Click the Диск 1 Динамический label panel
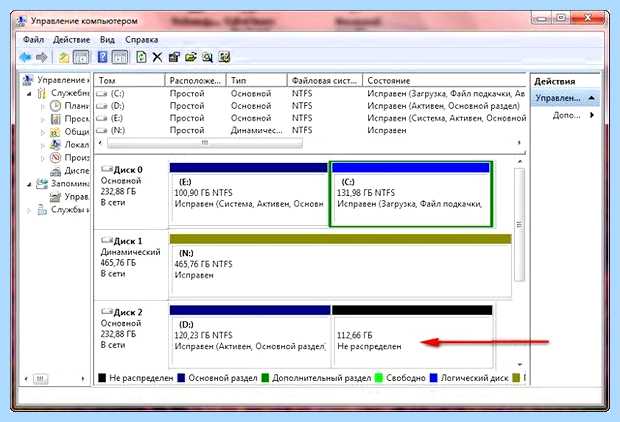Screen dimensions: 620x422 [x=131, y=264]
